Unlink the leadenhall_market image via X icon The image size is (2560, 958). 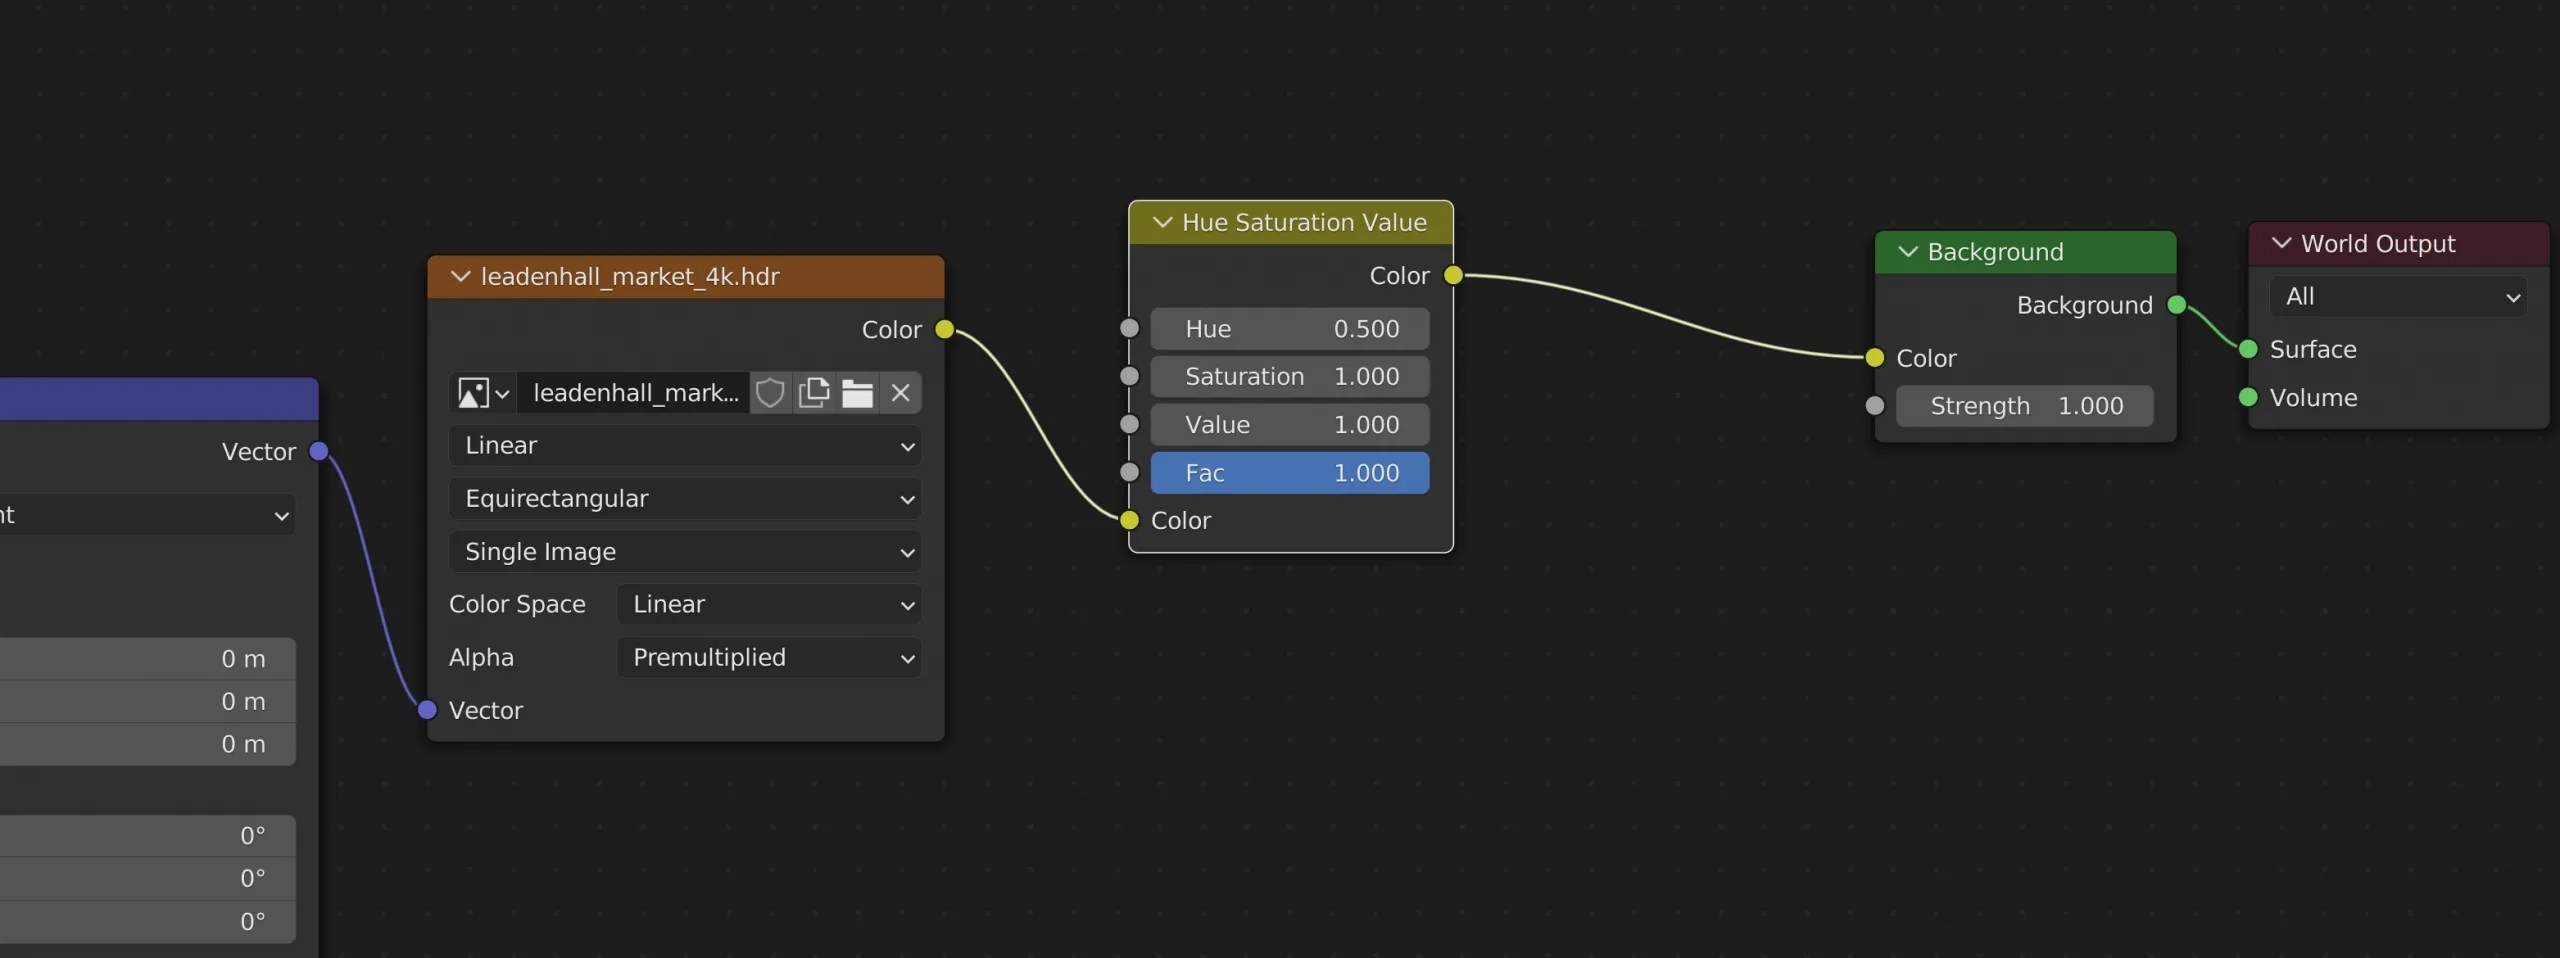pos(899,393)
